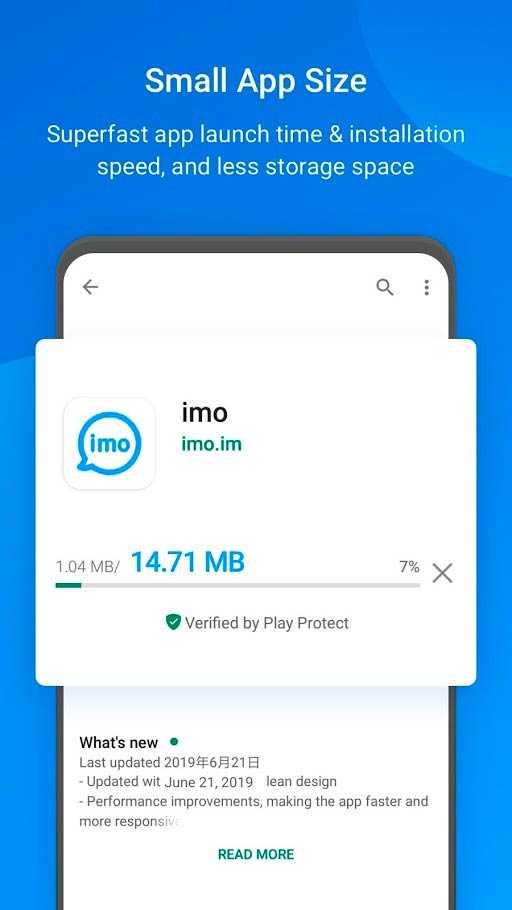Click the 7% progress percentage
Image resolution: width=512 pixels, height=910 pixels.
tap(409, 566)
